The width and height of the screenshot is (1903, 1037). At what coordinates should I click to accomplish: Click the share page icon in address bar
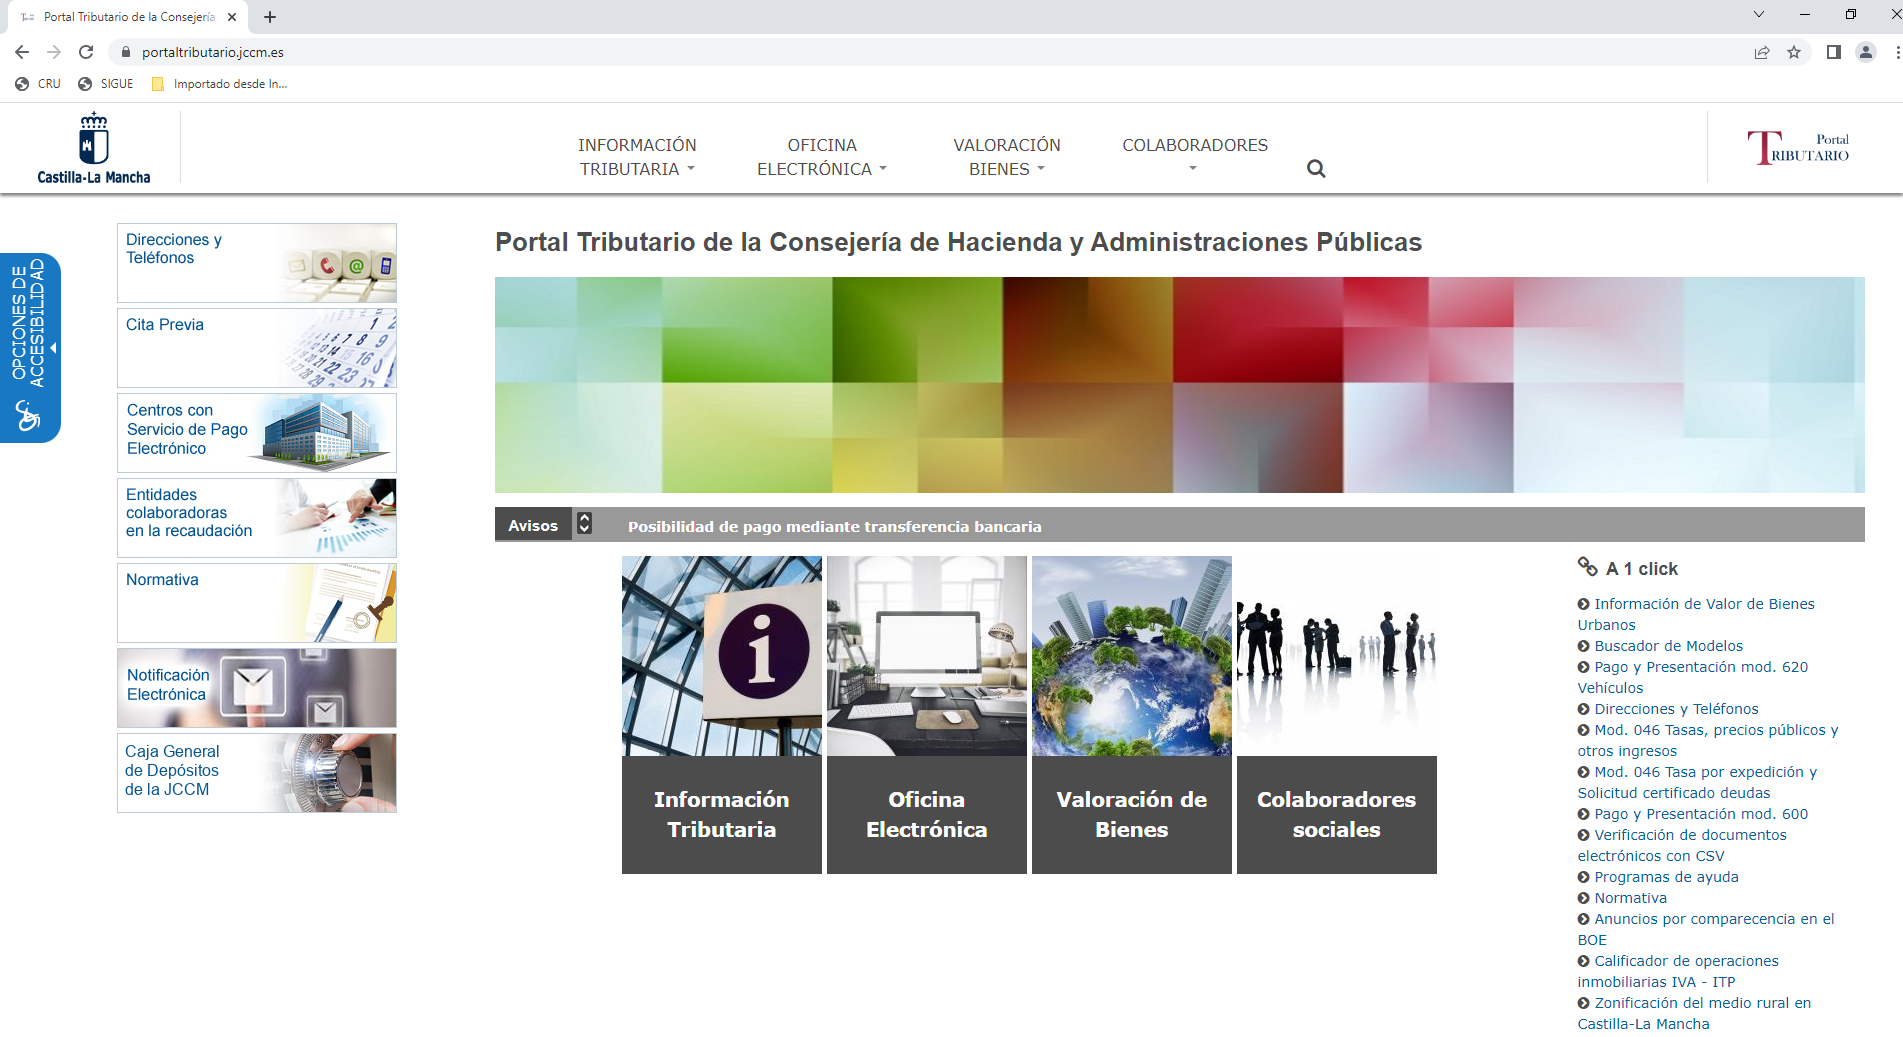coord(1762,52)
